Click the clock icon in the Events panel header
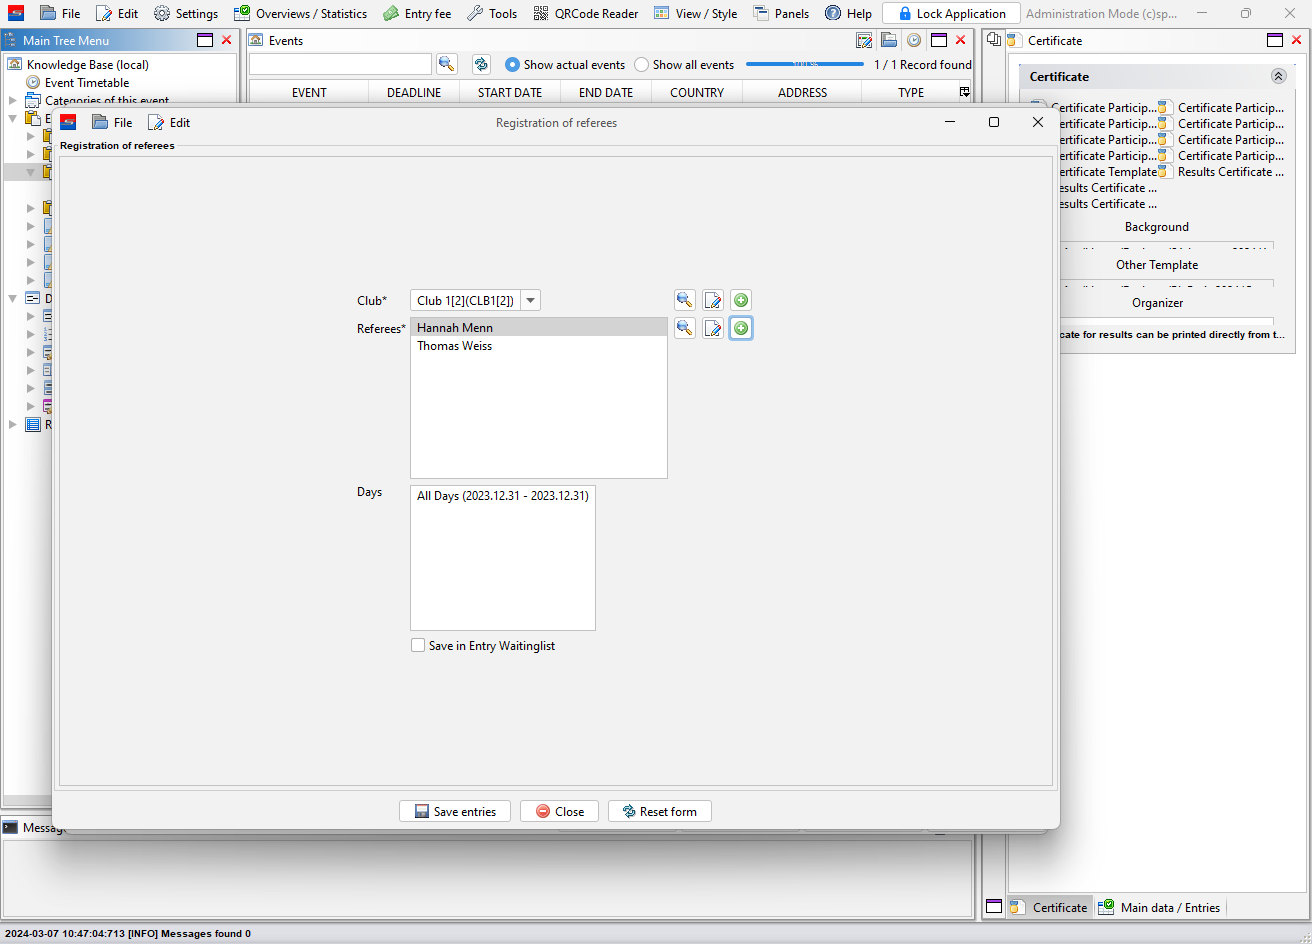1312x945 pixels. [914, 40]
